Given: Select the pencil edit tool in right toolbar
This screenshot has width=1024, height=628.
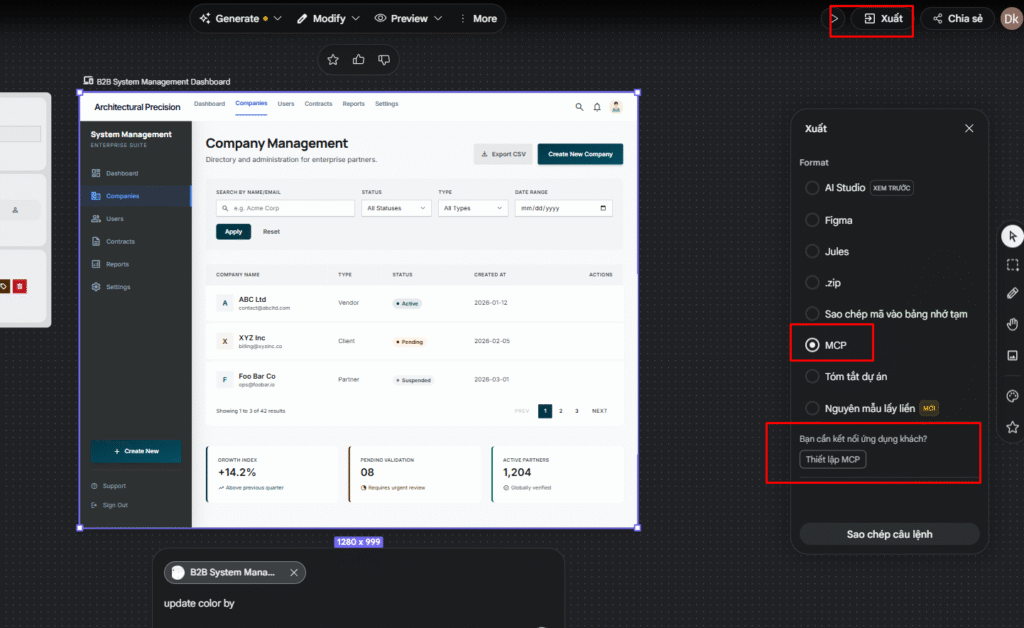Looking at the screenshot, I should coord(1012,294).
